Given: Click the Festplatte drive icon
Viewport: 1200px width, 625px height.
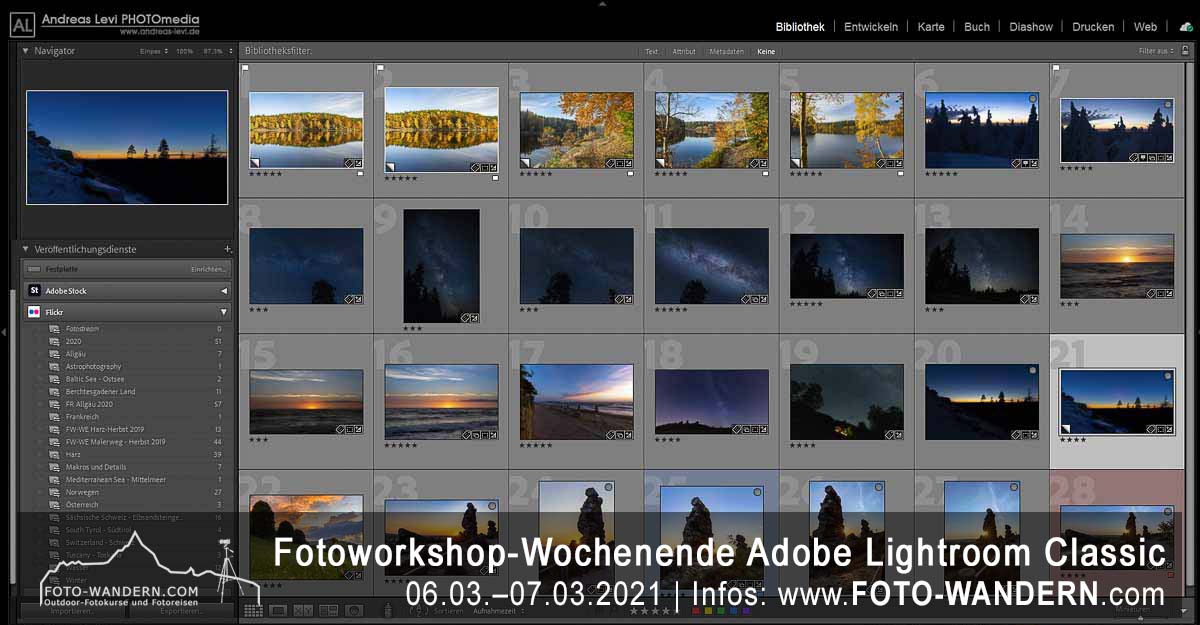Looking at the screenshot, I should (34, 269).
